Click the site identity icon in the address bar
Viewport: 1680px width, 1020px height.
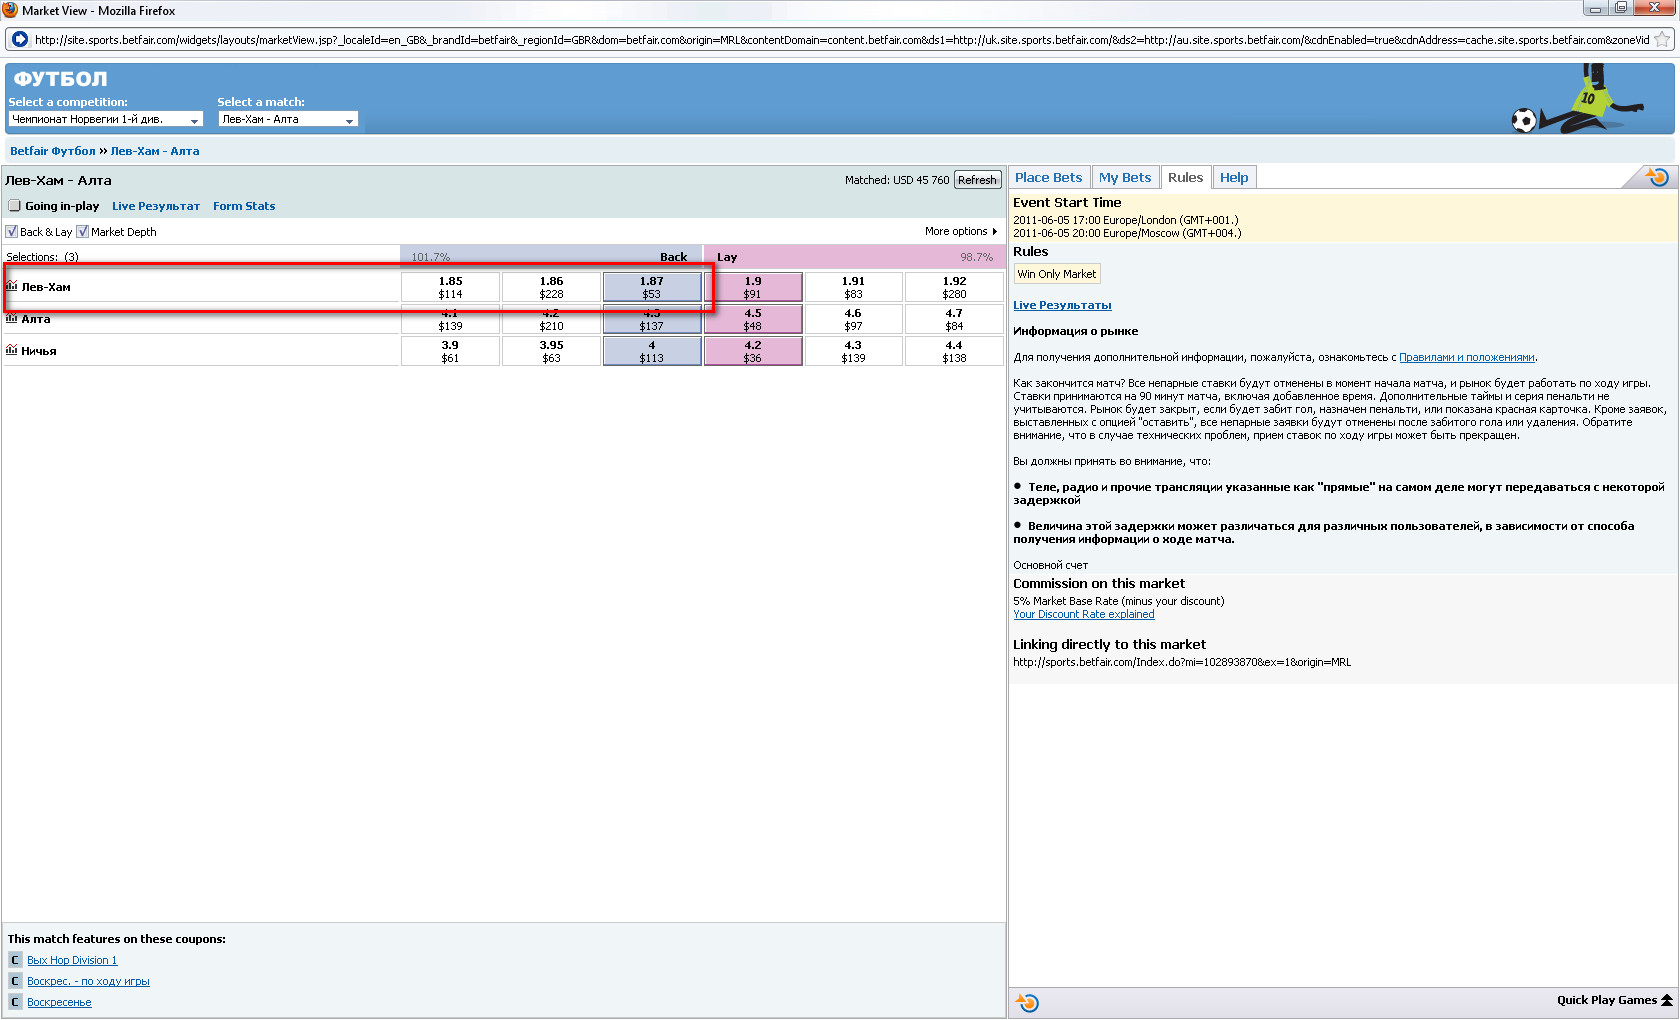coord(20,40)
